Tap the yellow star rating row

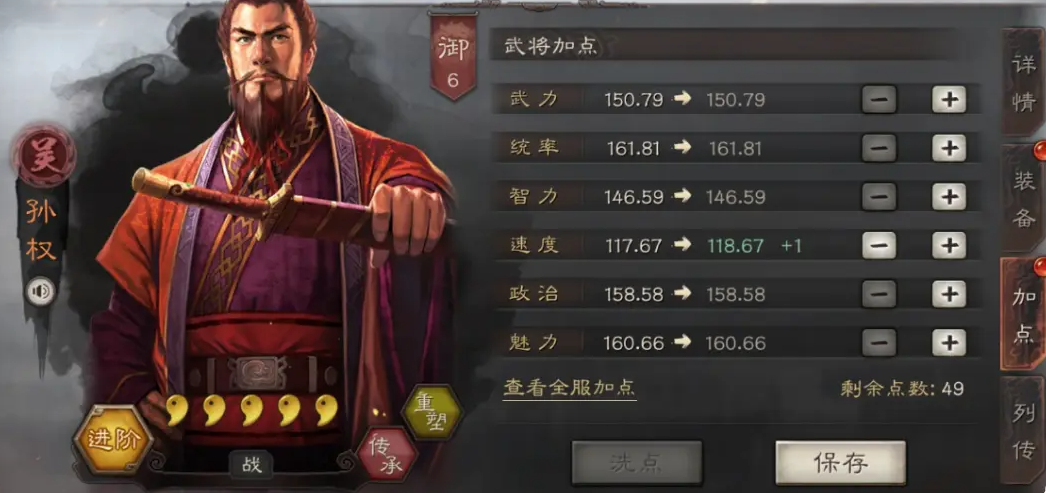(x=251, y=410)
